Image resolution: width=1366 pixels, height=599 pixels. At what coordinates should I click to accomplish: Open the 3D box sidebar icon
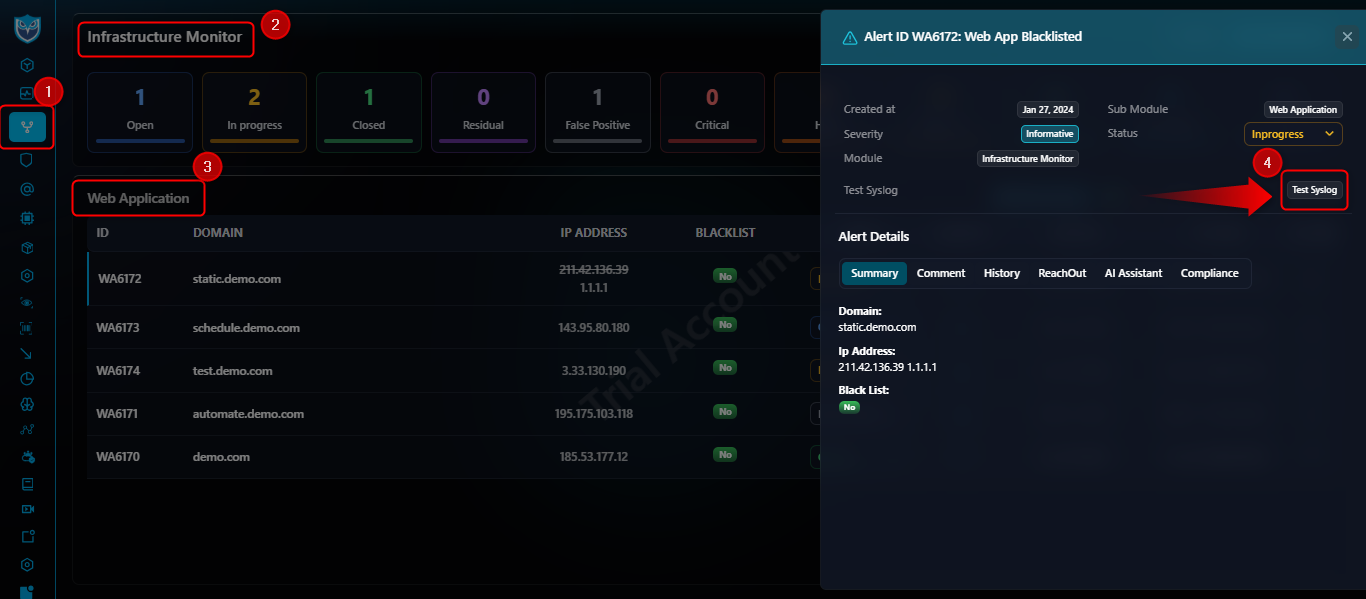point(27,247)
